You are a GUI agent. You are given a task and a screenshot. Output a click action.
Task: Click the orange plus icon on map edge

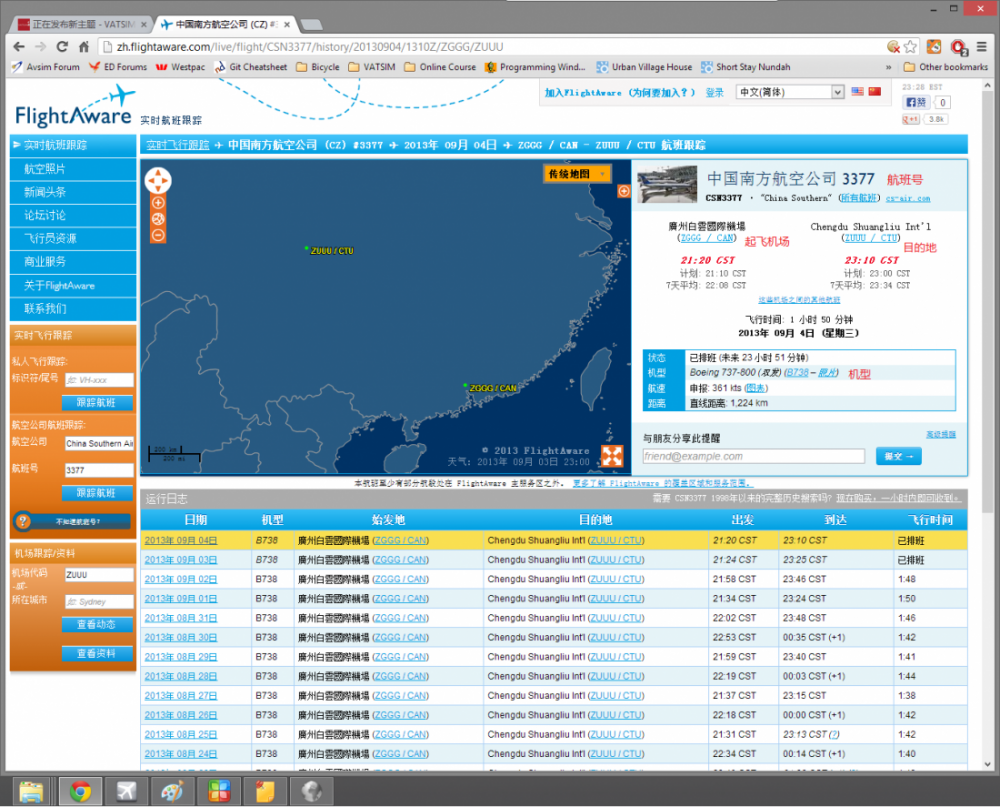pos(624,191)
